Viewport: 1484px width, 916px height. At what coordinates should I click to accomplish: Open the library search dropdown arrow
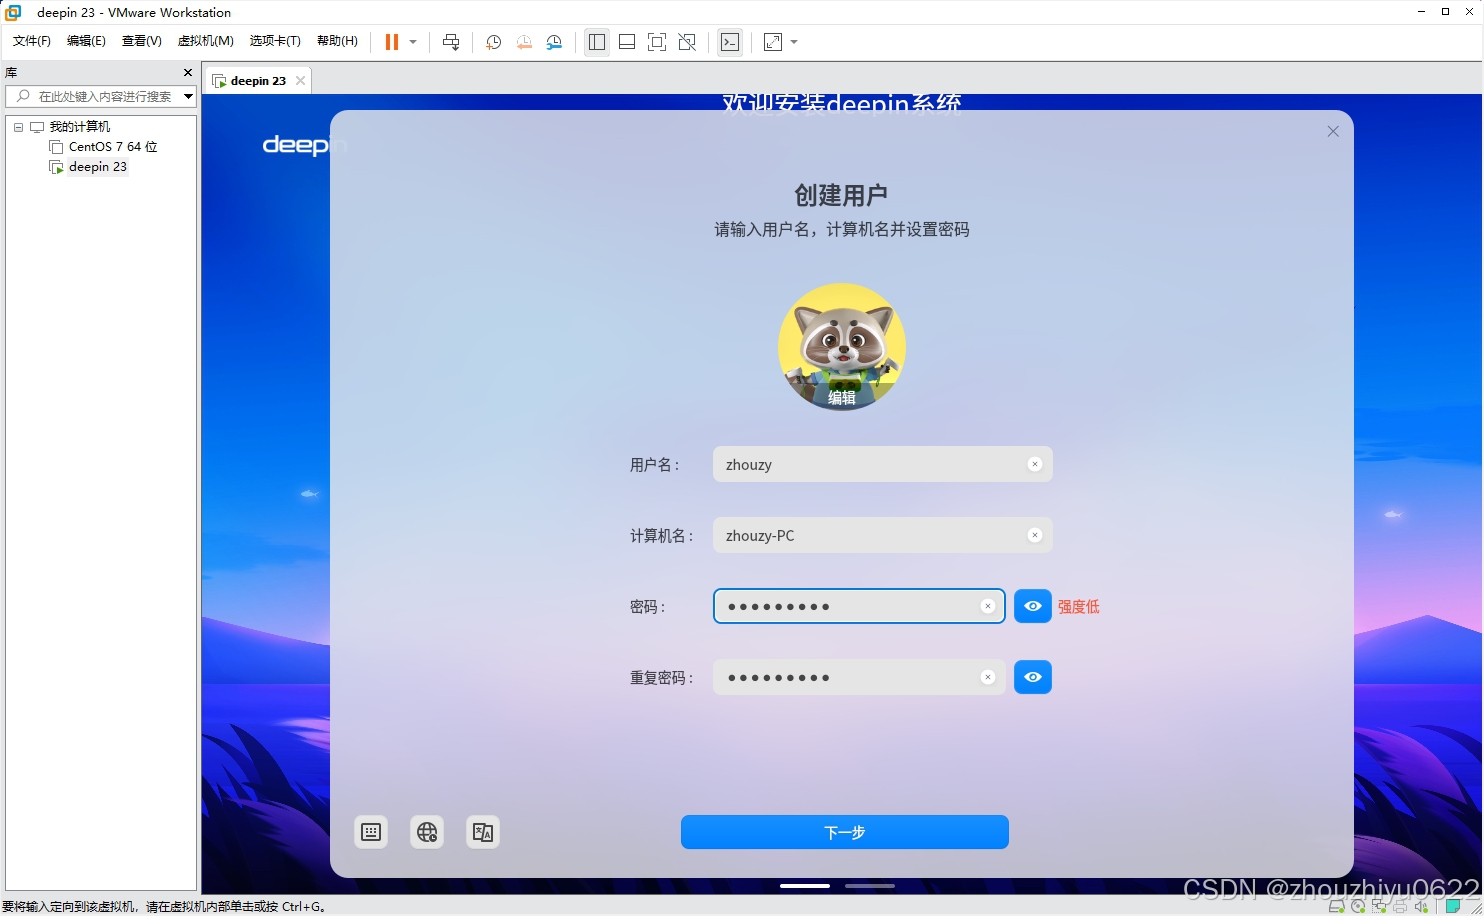click(188, 96)
